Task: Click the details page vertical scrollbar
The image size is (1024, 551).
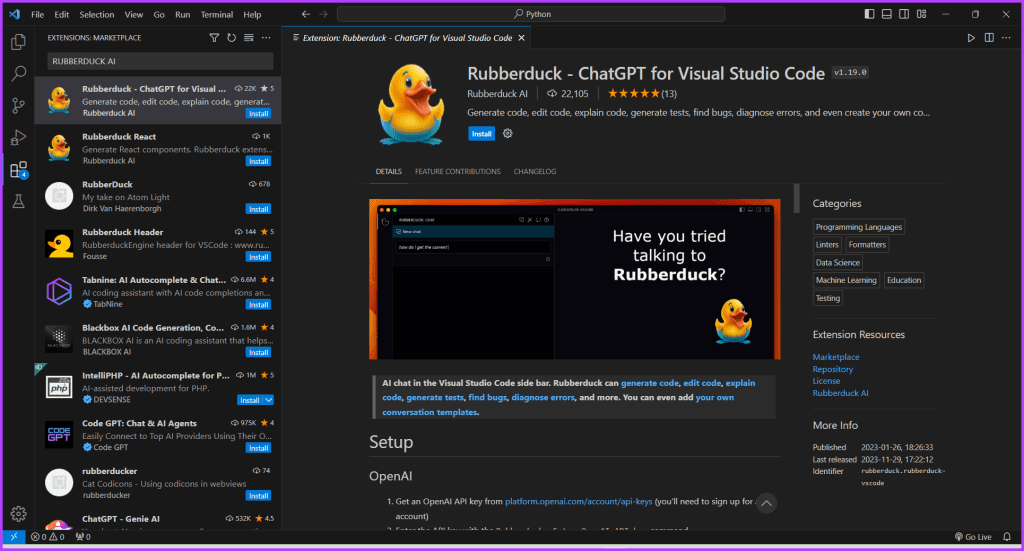Action: (796, 198)
